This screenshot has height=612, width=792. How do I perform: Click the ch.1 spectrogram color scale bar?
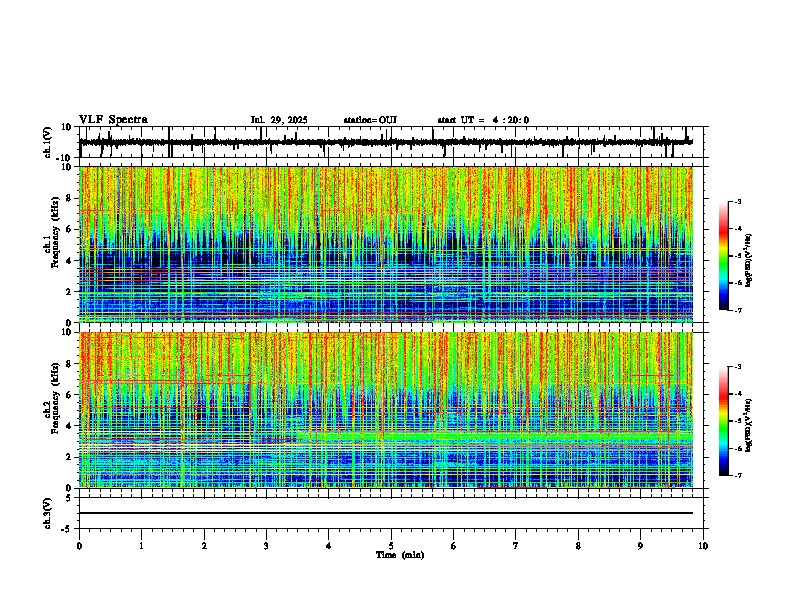(724, 256)
